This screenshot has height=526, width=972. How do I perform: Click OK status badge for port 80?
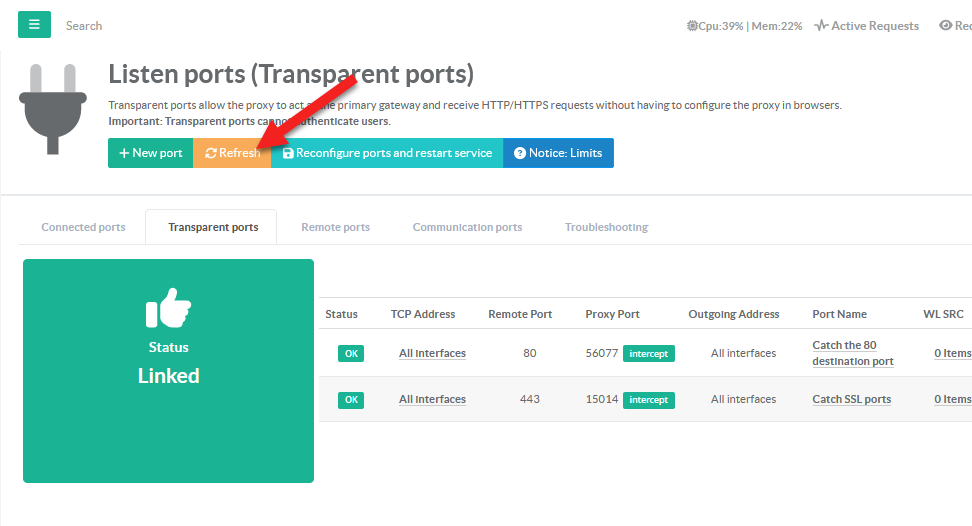pyautogui.click(x=351, y=354)
